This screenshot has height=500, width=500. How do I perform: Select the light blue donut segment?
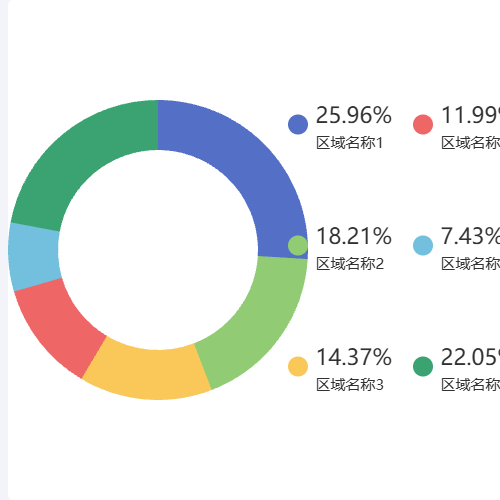33,257
